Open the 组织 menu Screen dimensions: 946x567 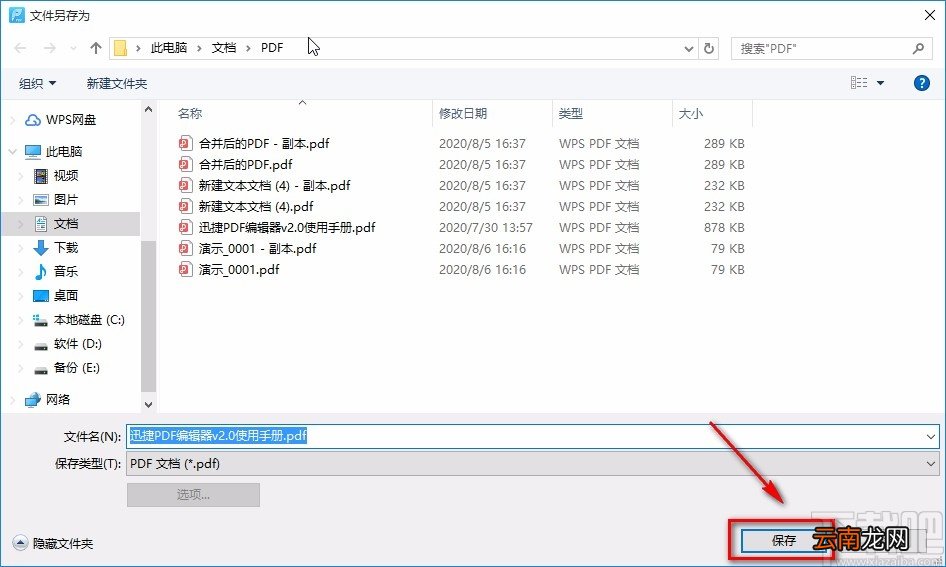(x=37, y=83)
